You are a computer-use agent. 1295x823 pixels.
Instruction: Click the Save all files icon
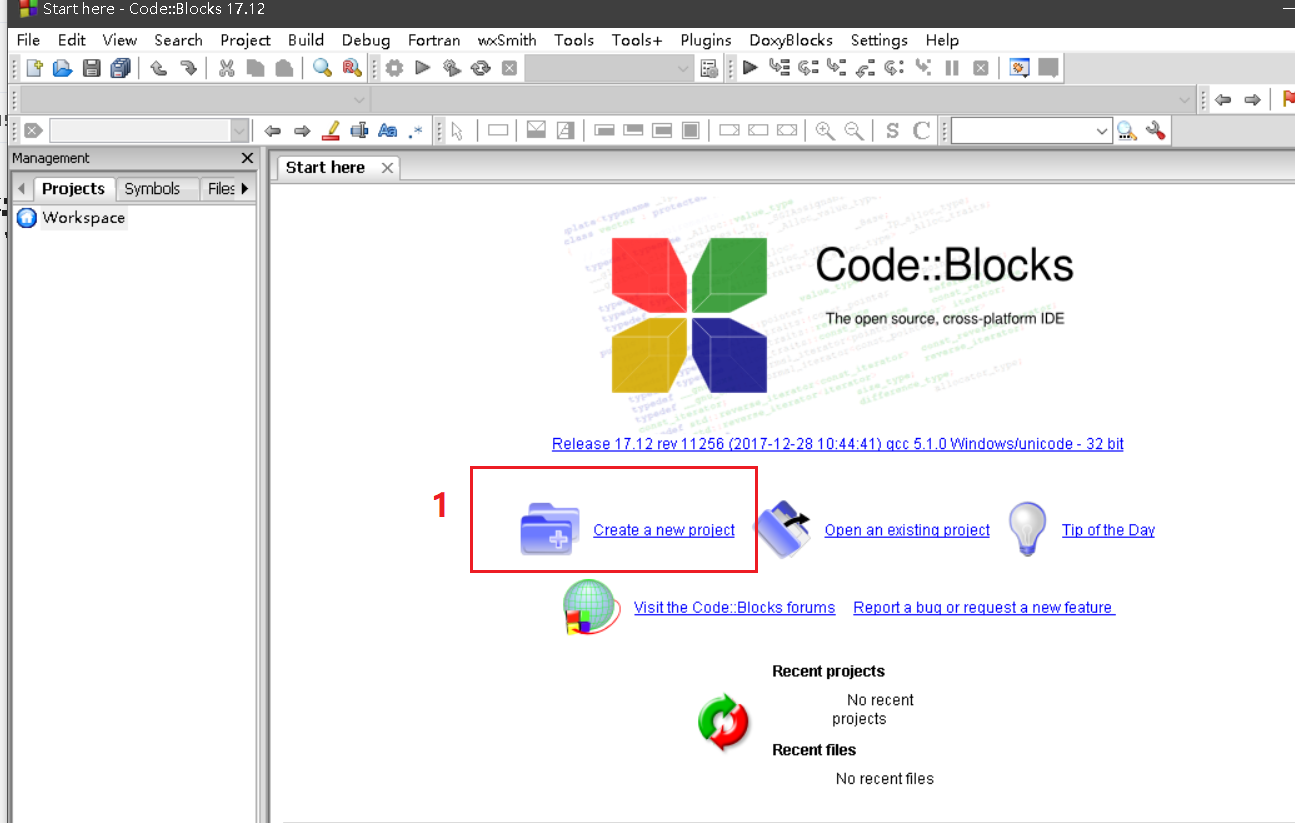119,68
